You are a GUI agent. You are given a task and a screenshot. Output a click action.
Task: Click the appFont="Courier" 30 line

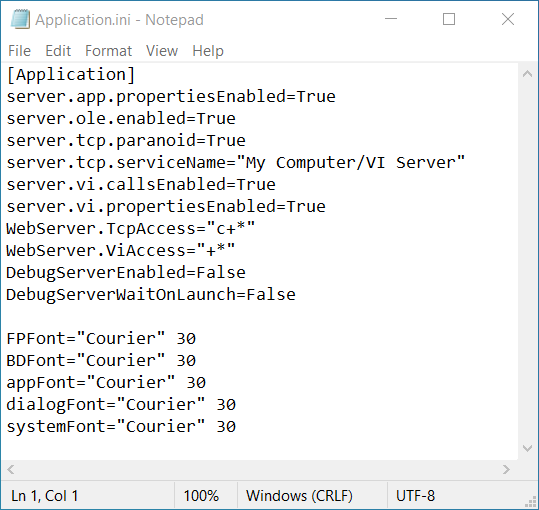pos(106,382)
